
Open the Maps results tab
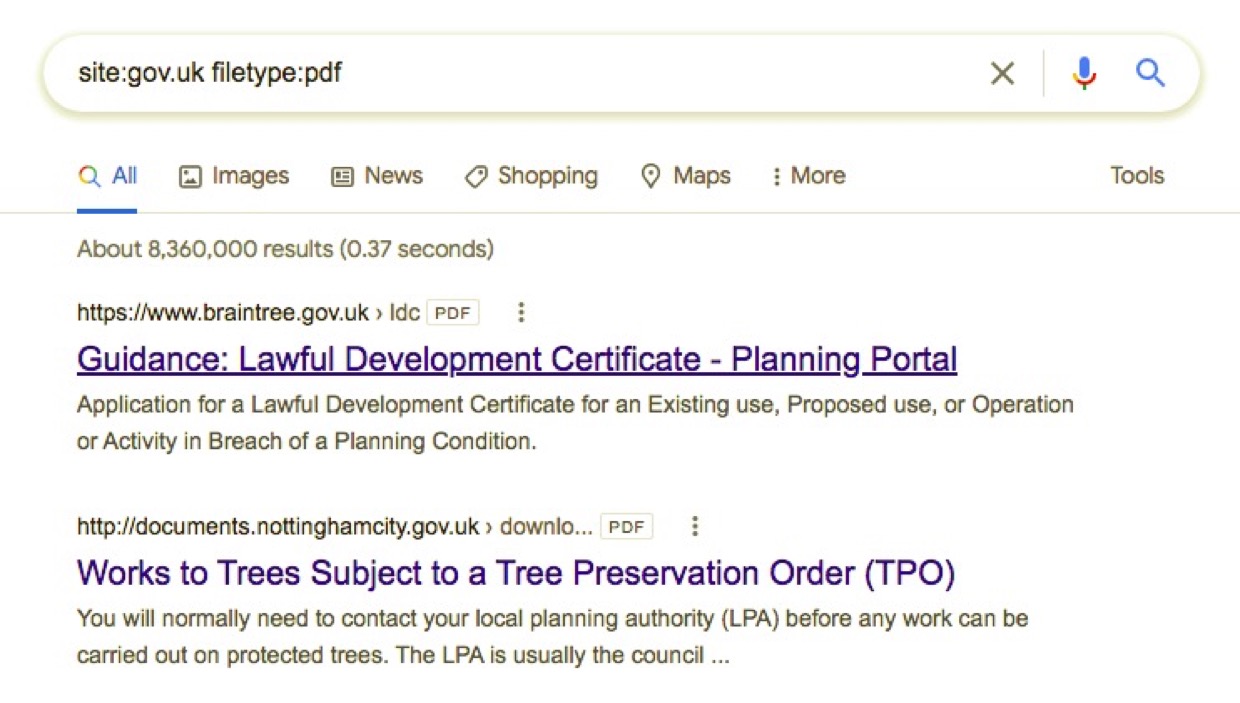point(686,176)
